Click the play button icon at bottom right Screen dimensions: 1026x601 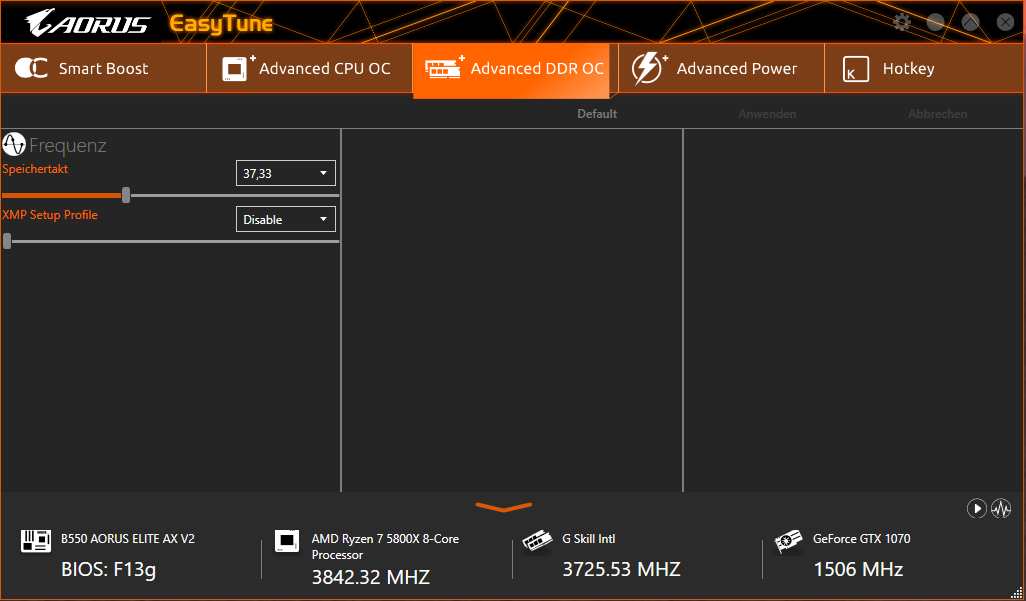tap(976, 508)
